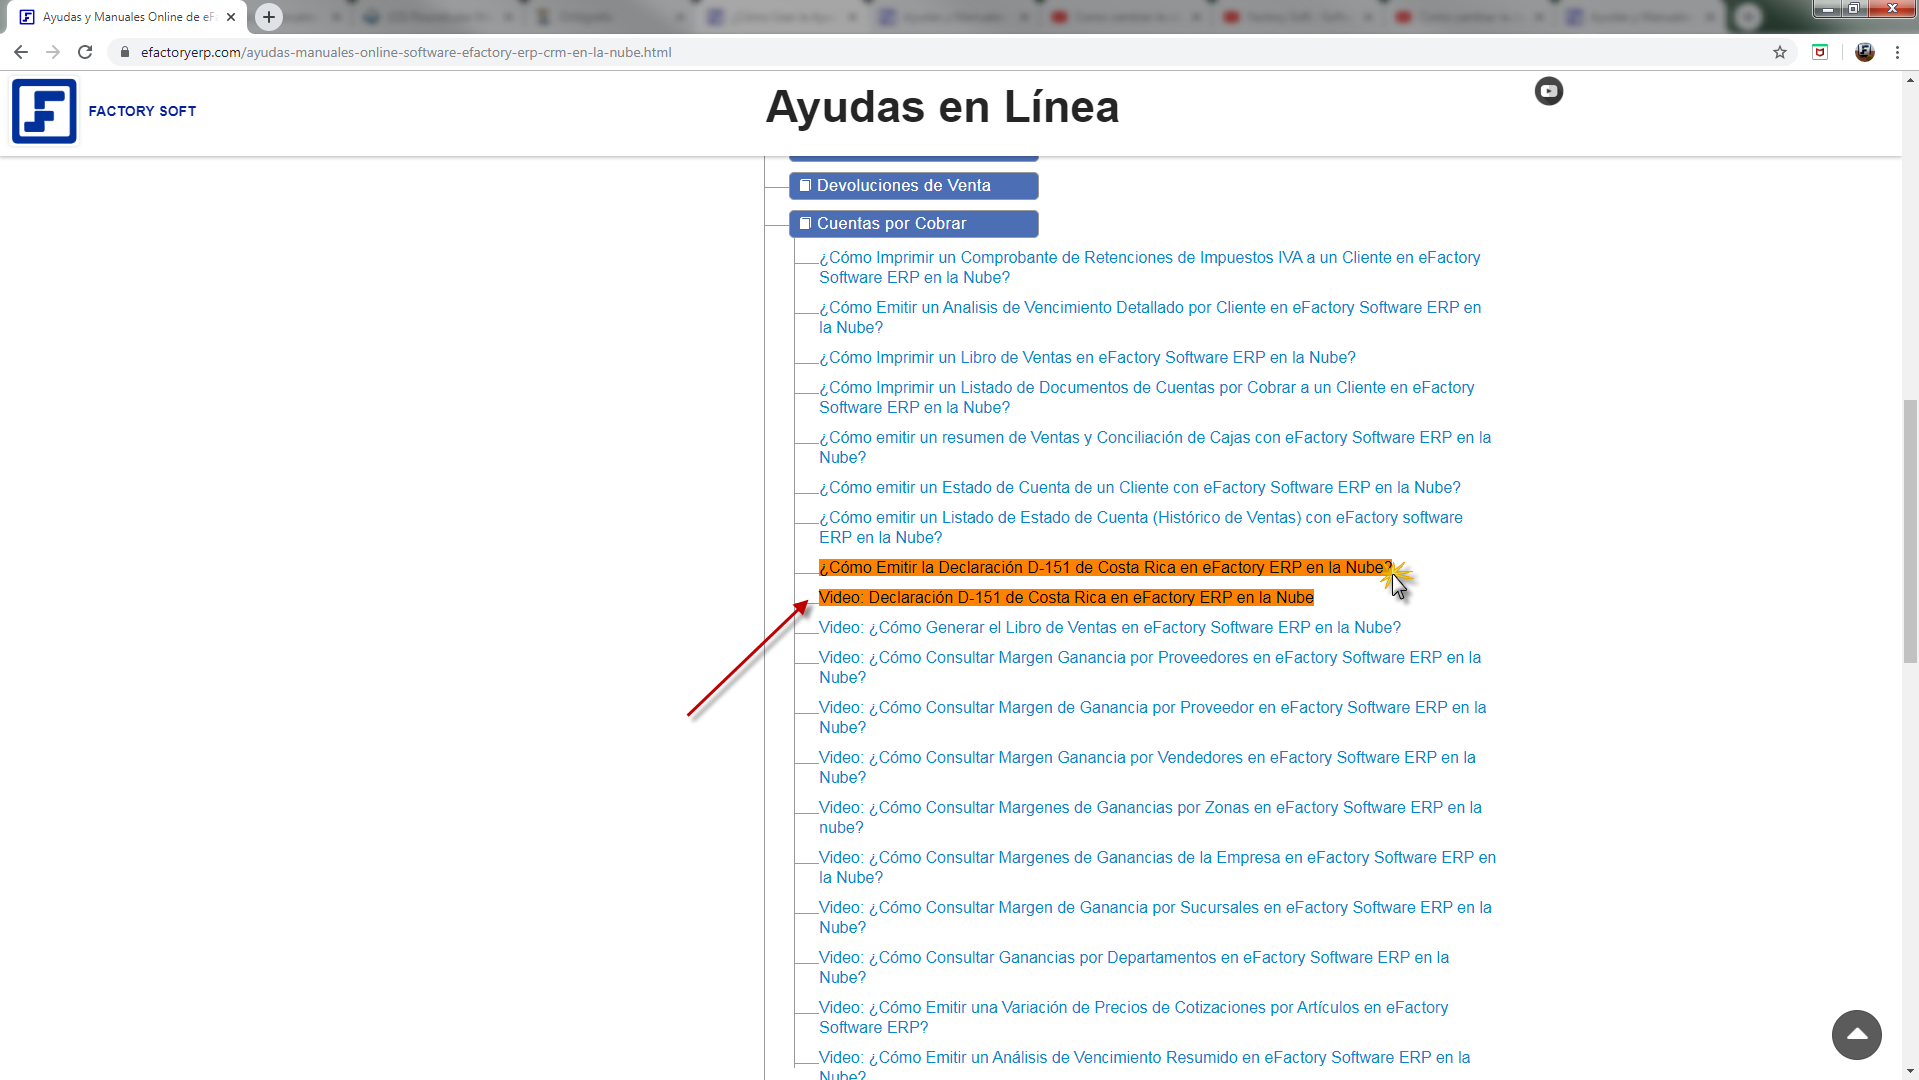Open Listado de Estado de Cuenta Histórico link
Screen dimensions: 1919x1080
tap(1141, 528)
